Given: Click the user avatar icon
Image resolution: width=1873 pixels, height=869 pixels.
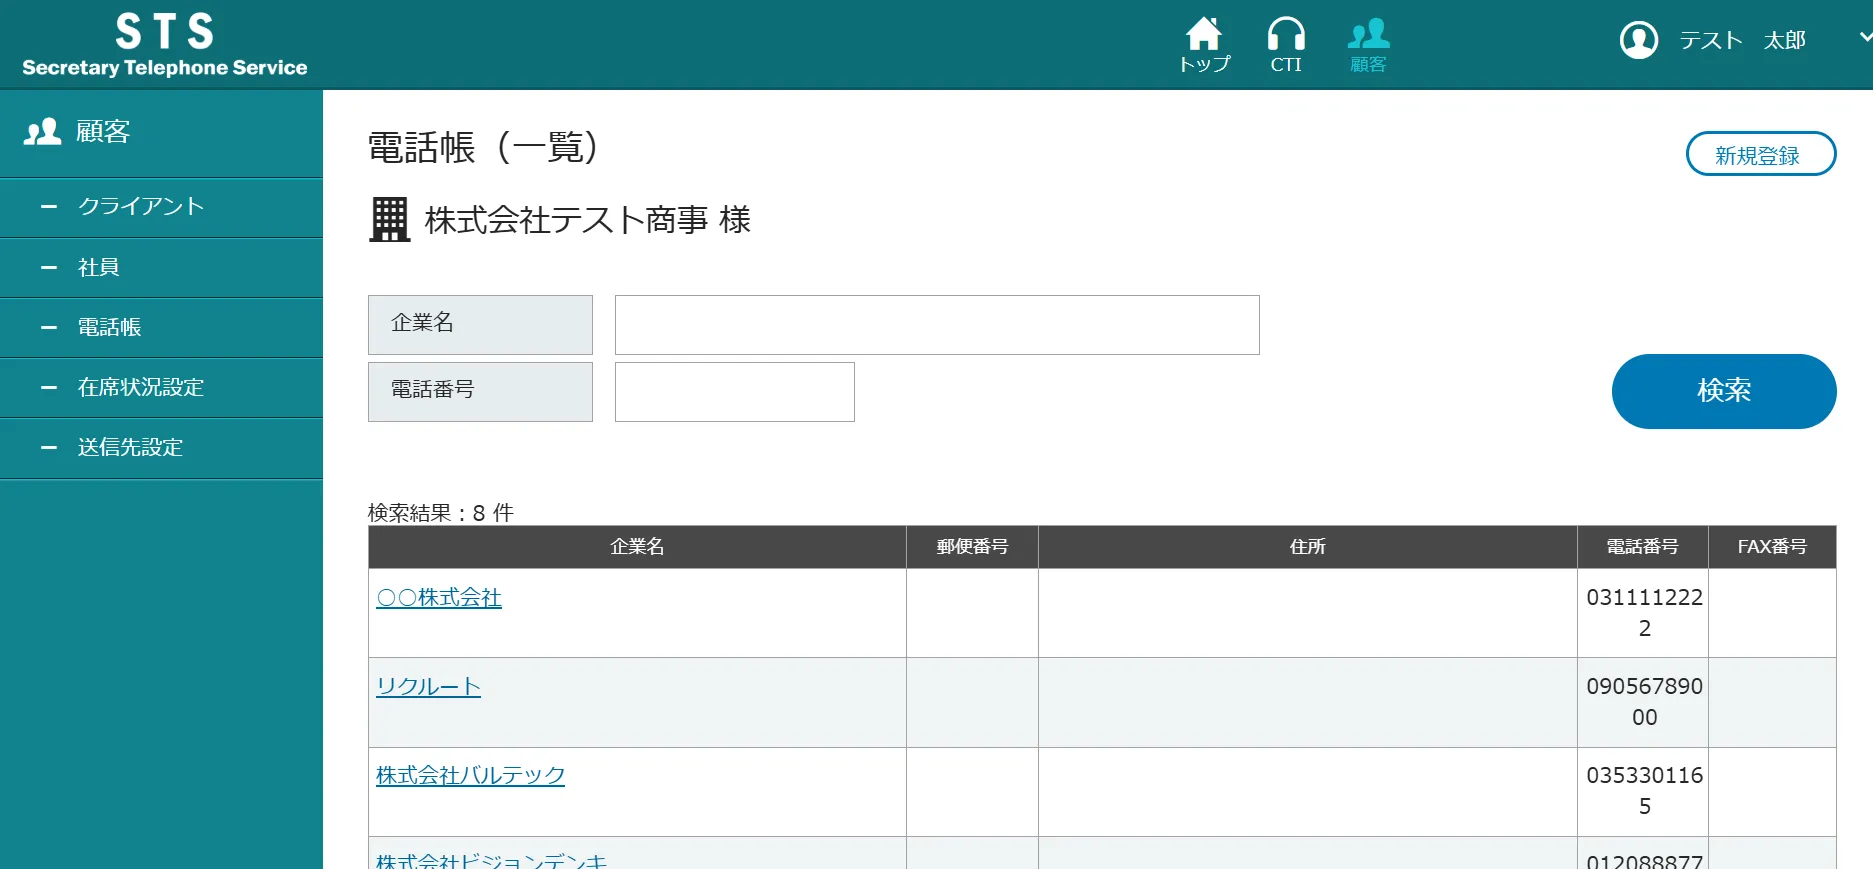Looking at the screenshot, I should [x=1638, y=40].
